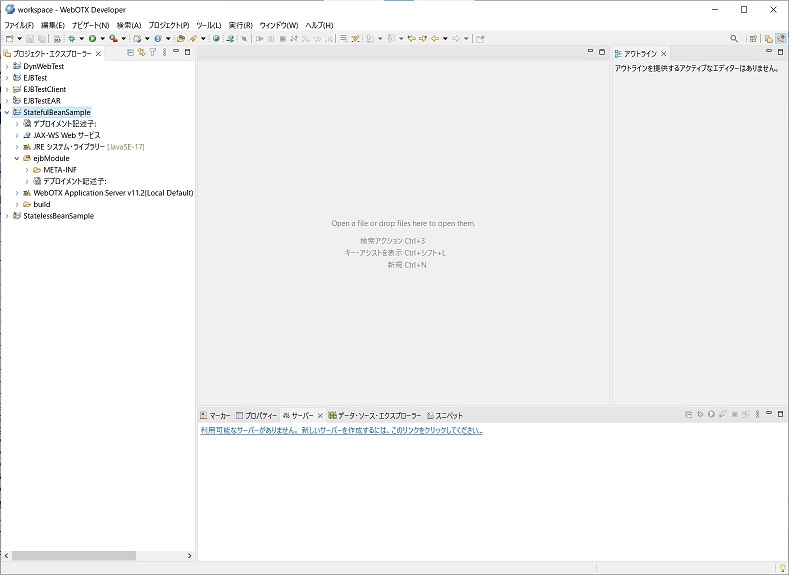Toggle Link with Editor in Project Explorer
The image size is (789, 575).
click(x=142, y=52)
